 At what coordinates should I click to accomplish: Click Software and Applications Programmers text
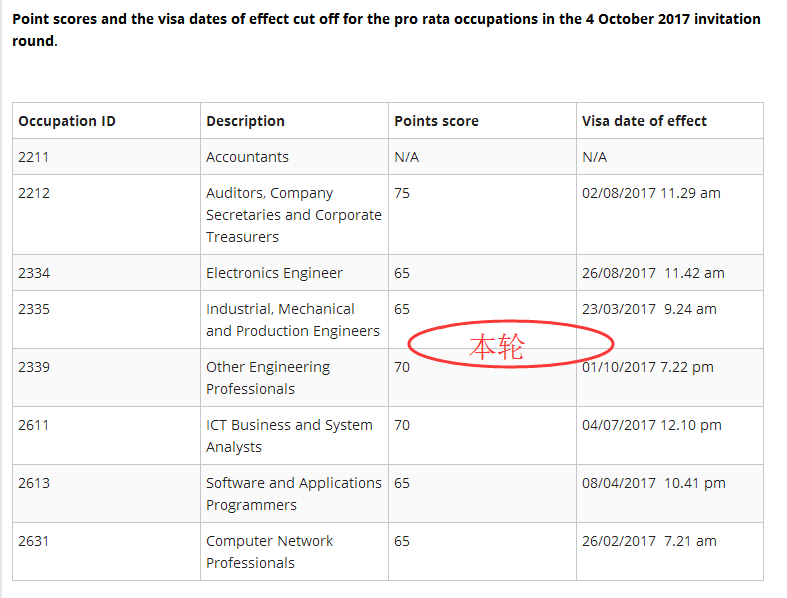[x=293, y=494]
